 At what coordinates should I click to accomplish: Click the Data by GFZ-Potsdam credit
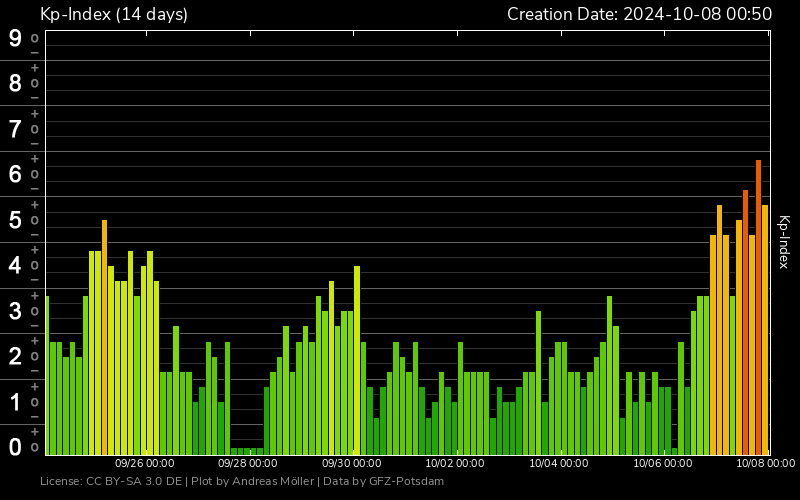[383, 482]
